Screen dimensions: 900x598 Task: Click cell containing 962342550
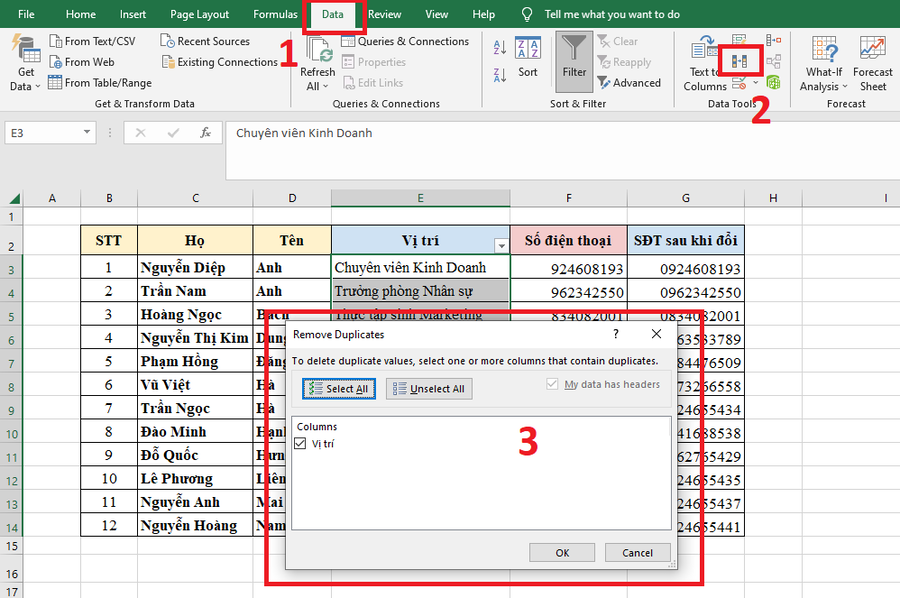tap(569, 292)
